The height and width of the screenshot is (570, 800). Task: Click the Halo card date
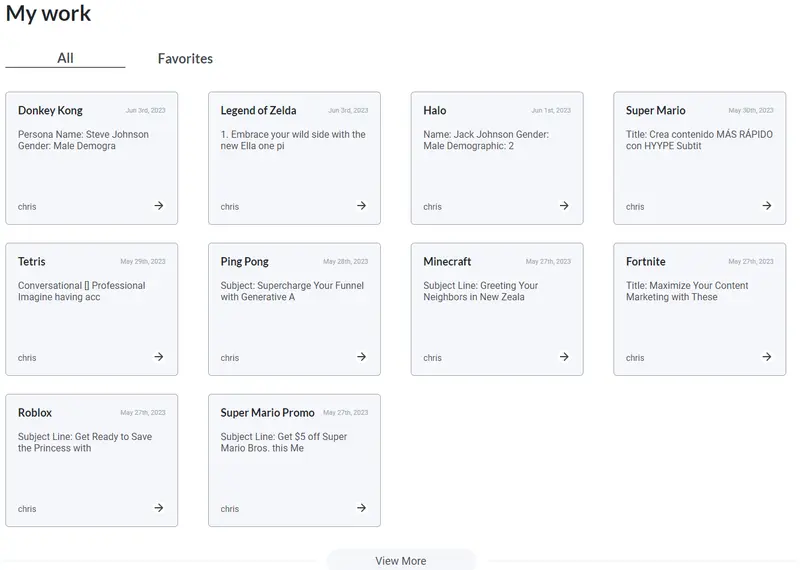pos(551,110)
